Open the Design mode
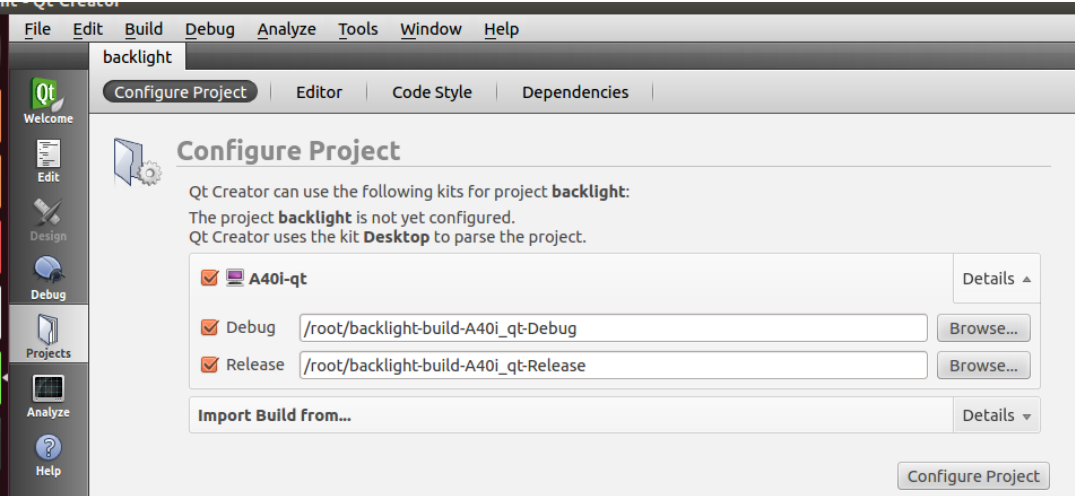1075x496 pixels. click(48, 219)
